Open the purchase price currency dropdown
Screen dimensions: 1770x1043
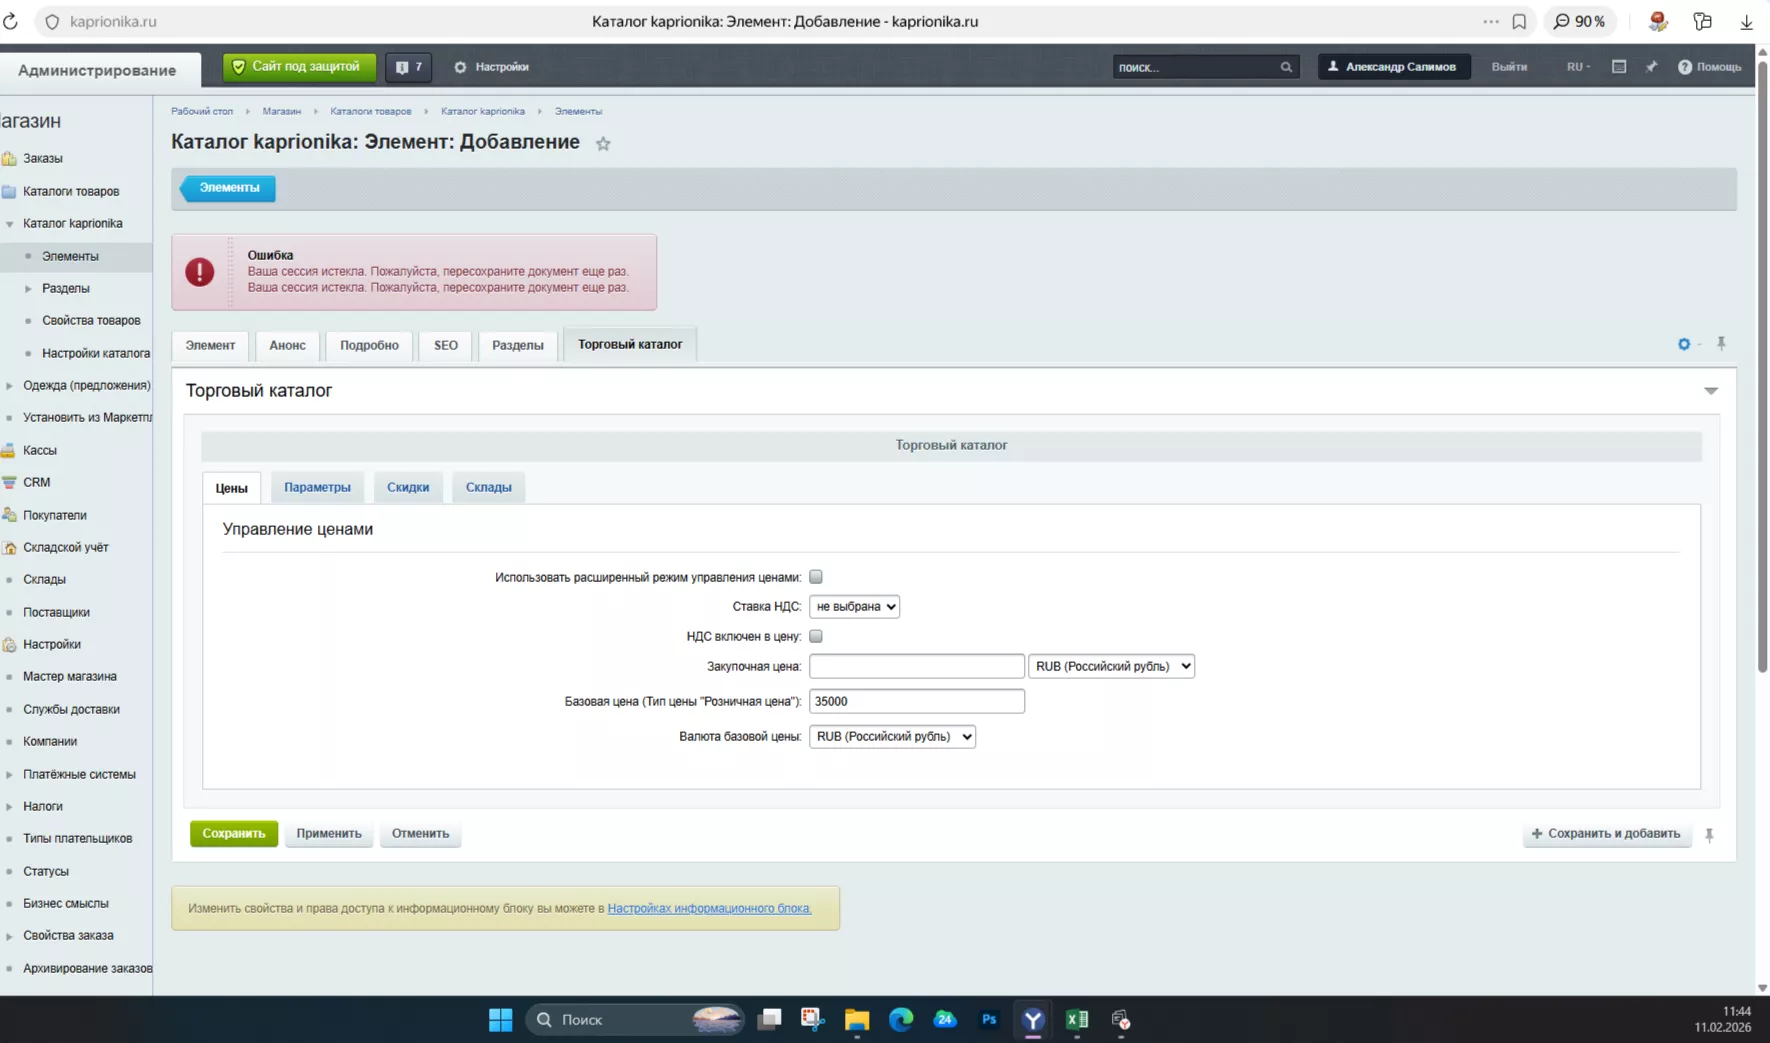coord(1111,666)
